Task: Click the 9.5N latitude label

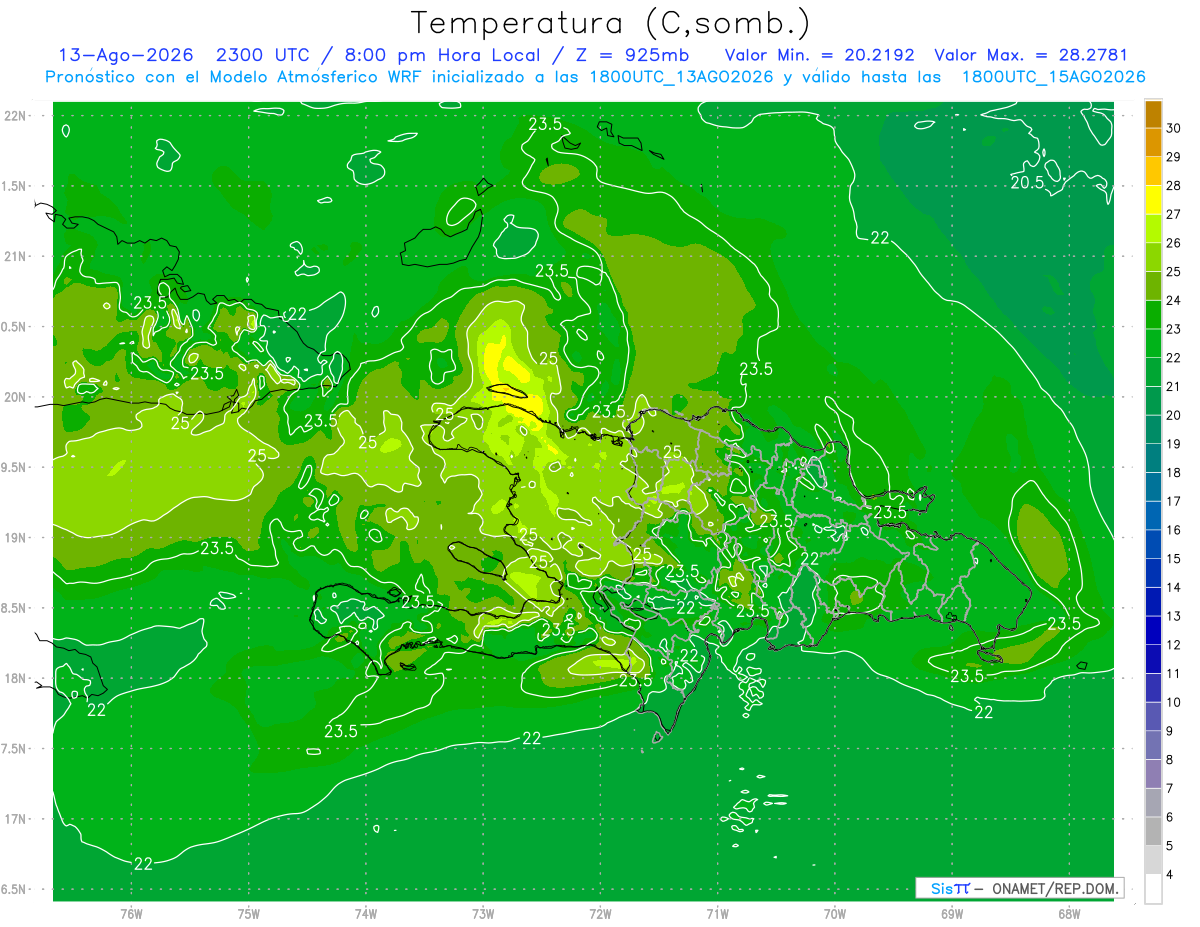Action: (x=15, y=467)
